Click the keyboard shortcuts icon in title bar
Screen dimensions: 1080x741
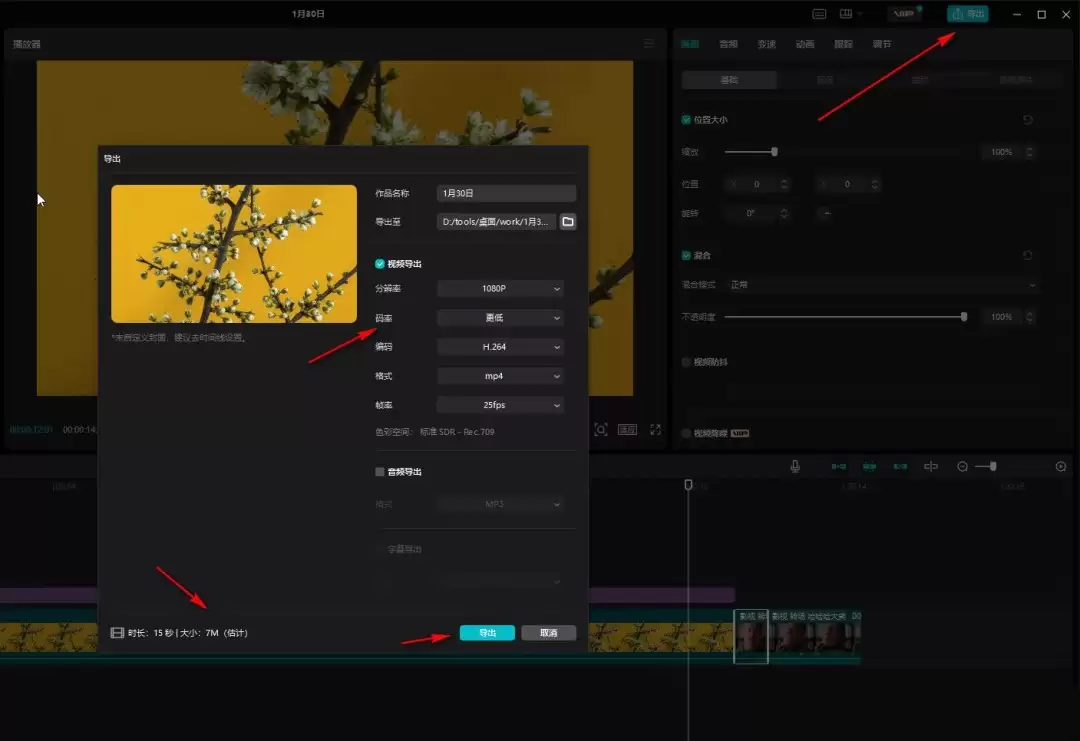coord(819,14)
